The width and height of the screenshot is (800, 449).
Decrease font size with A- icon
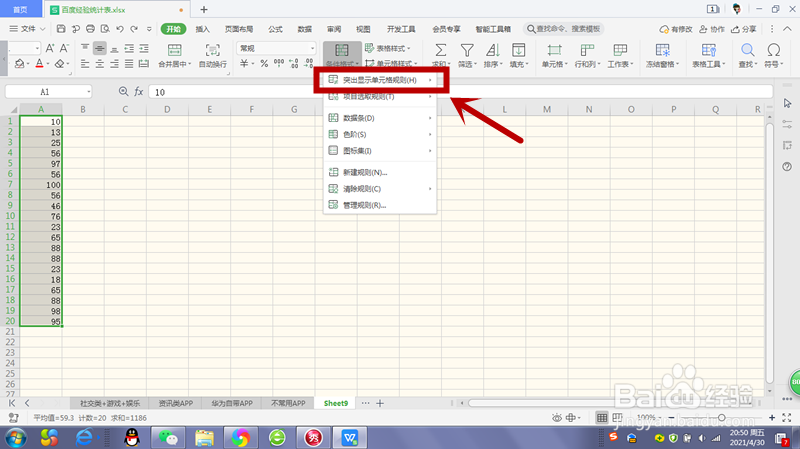(64, 48)
